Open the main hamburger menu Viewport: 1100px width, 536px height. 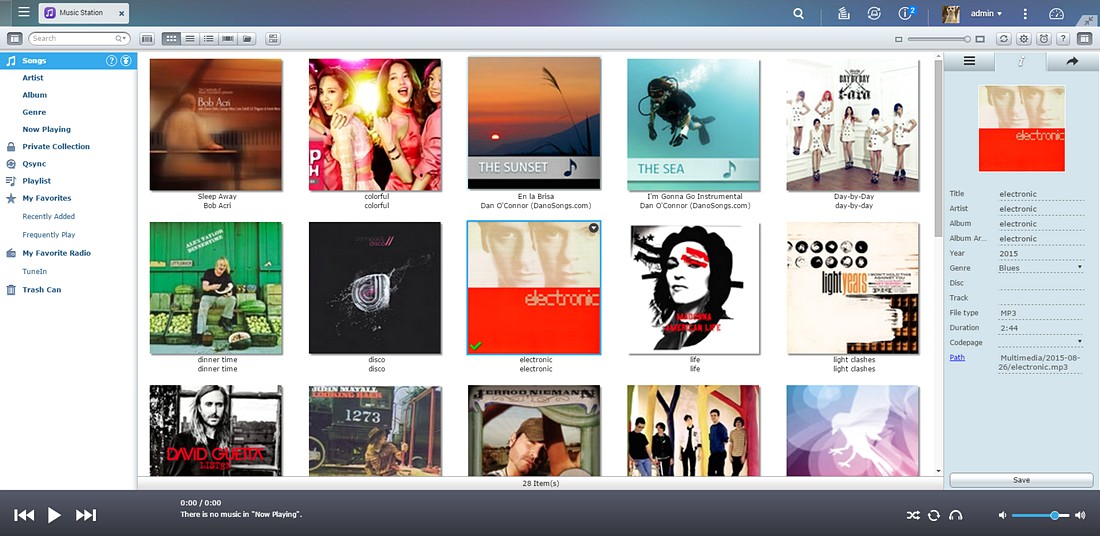click(x=24, y=12)
